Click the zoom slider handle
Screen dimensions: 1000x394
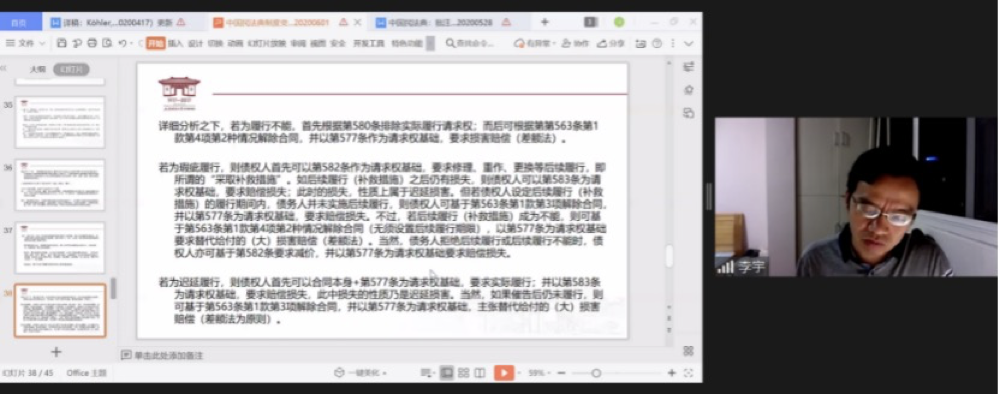[596, 373]
